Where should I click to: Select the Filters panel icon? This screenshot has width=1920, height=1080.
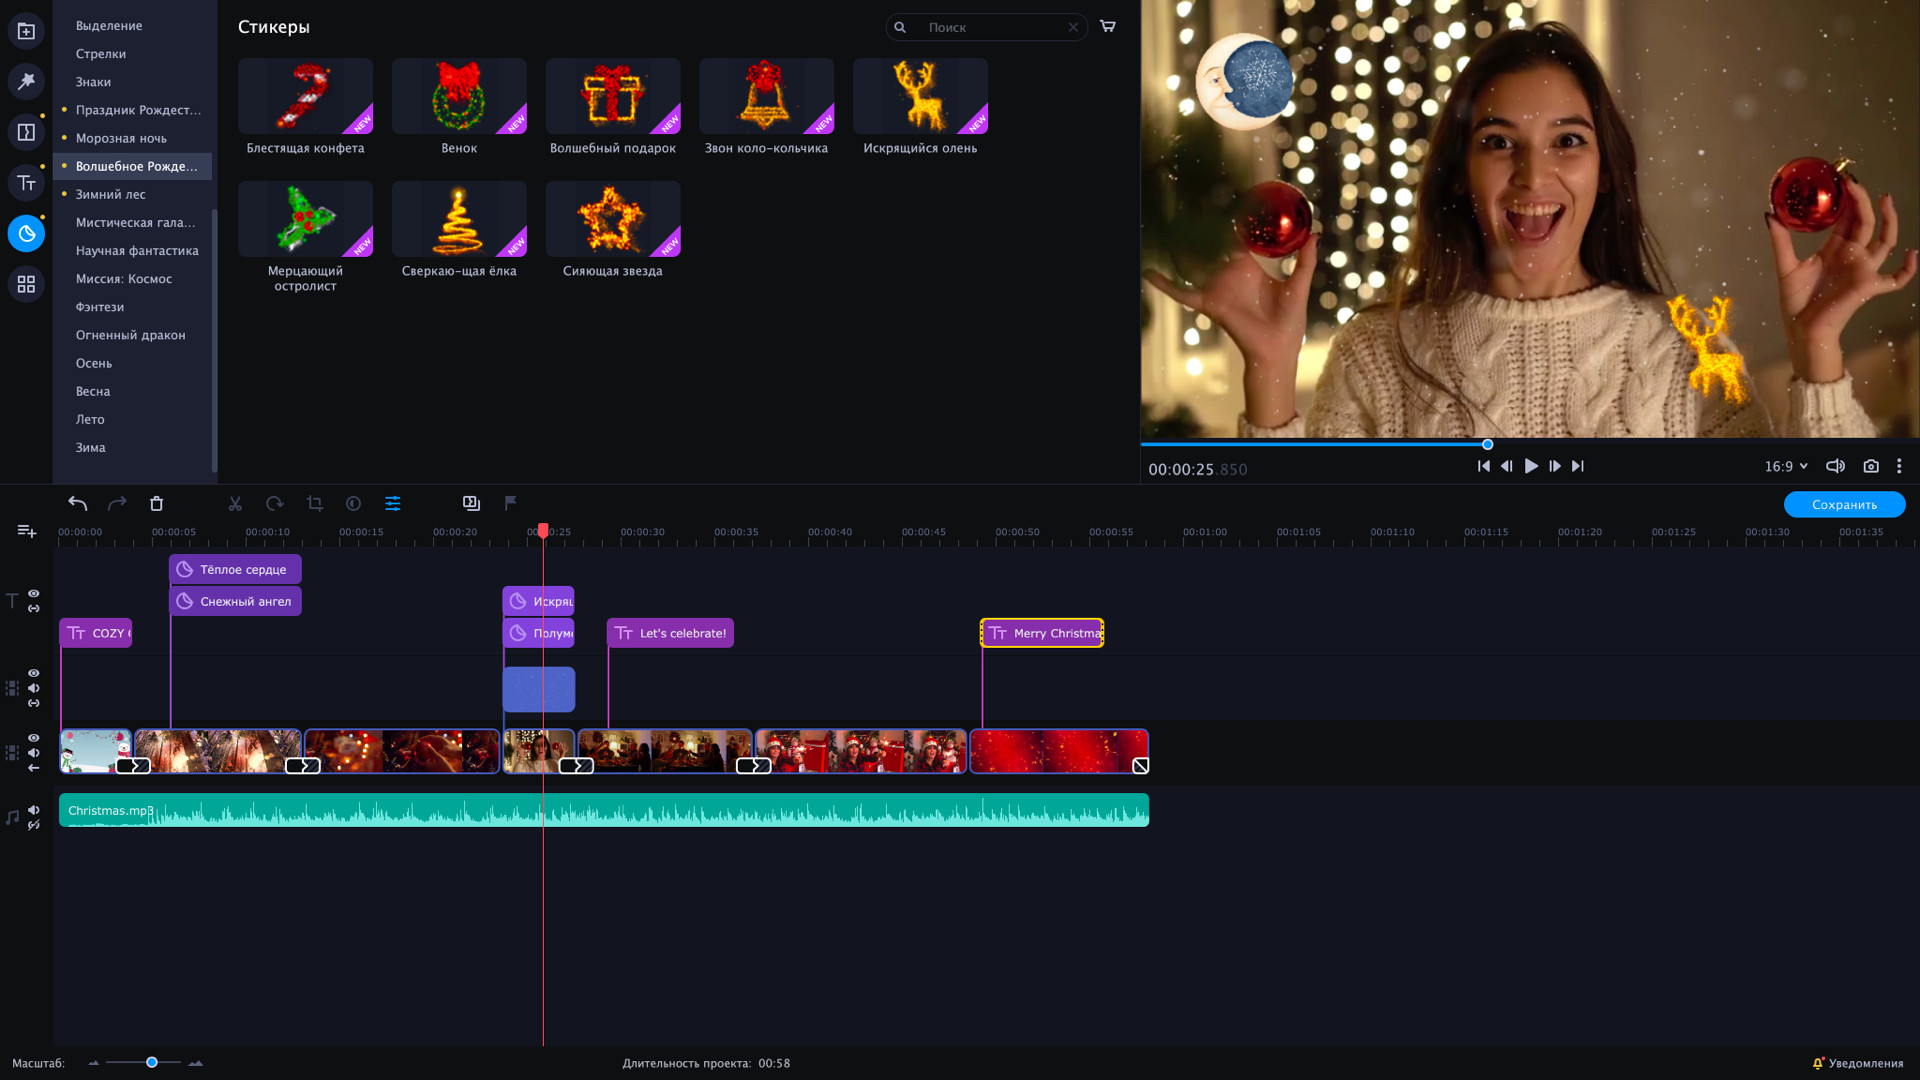click(26, 81)
